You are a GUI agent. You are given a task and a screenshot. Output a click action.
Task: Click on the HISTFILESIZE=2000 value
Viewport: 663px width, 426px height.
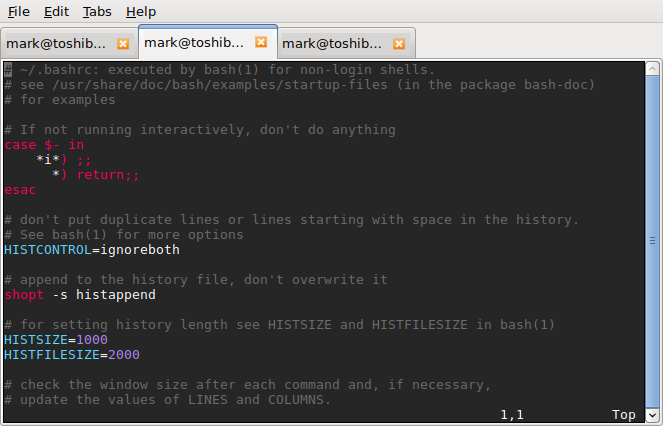(x=124, y=355)
